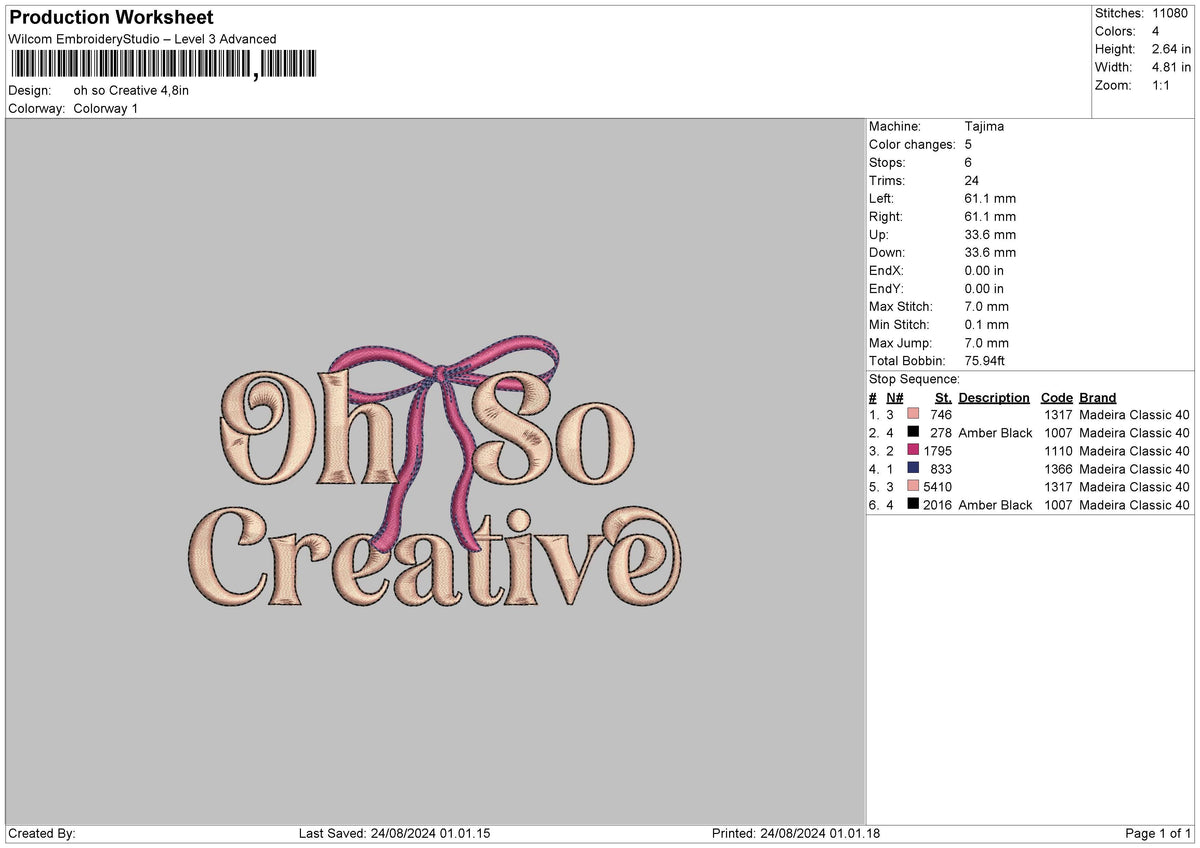This screenshot has height=848, width=1200.
Task: Click the magenta swatch with code 1110
Action: 913,451
